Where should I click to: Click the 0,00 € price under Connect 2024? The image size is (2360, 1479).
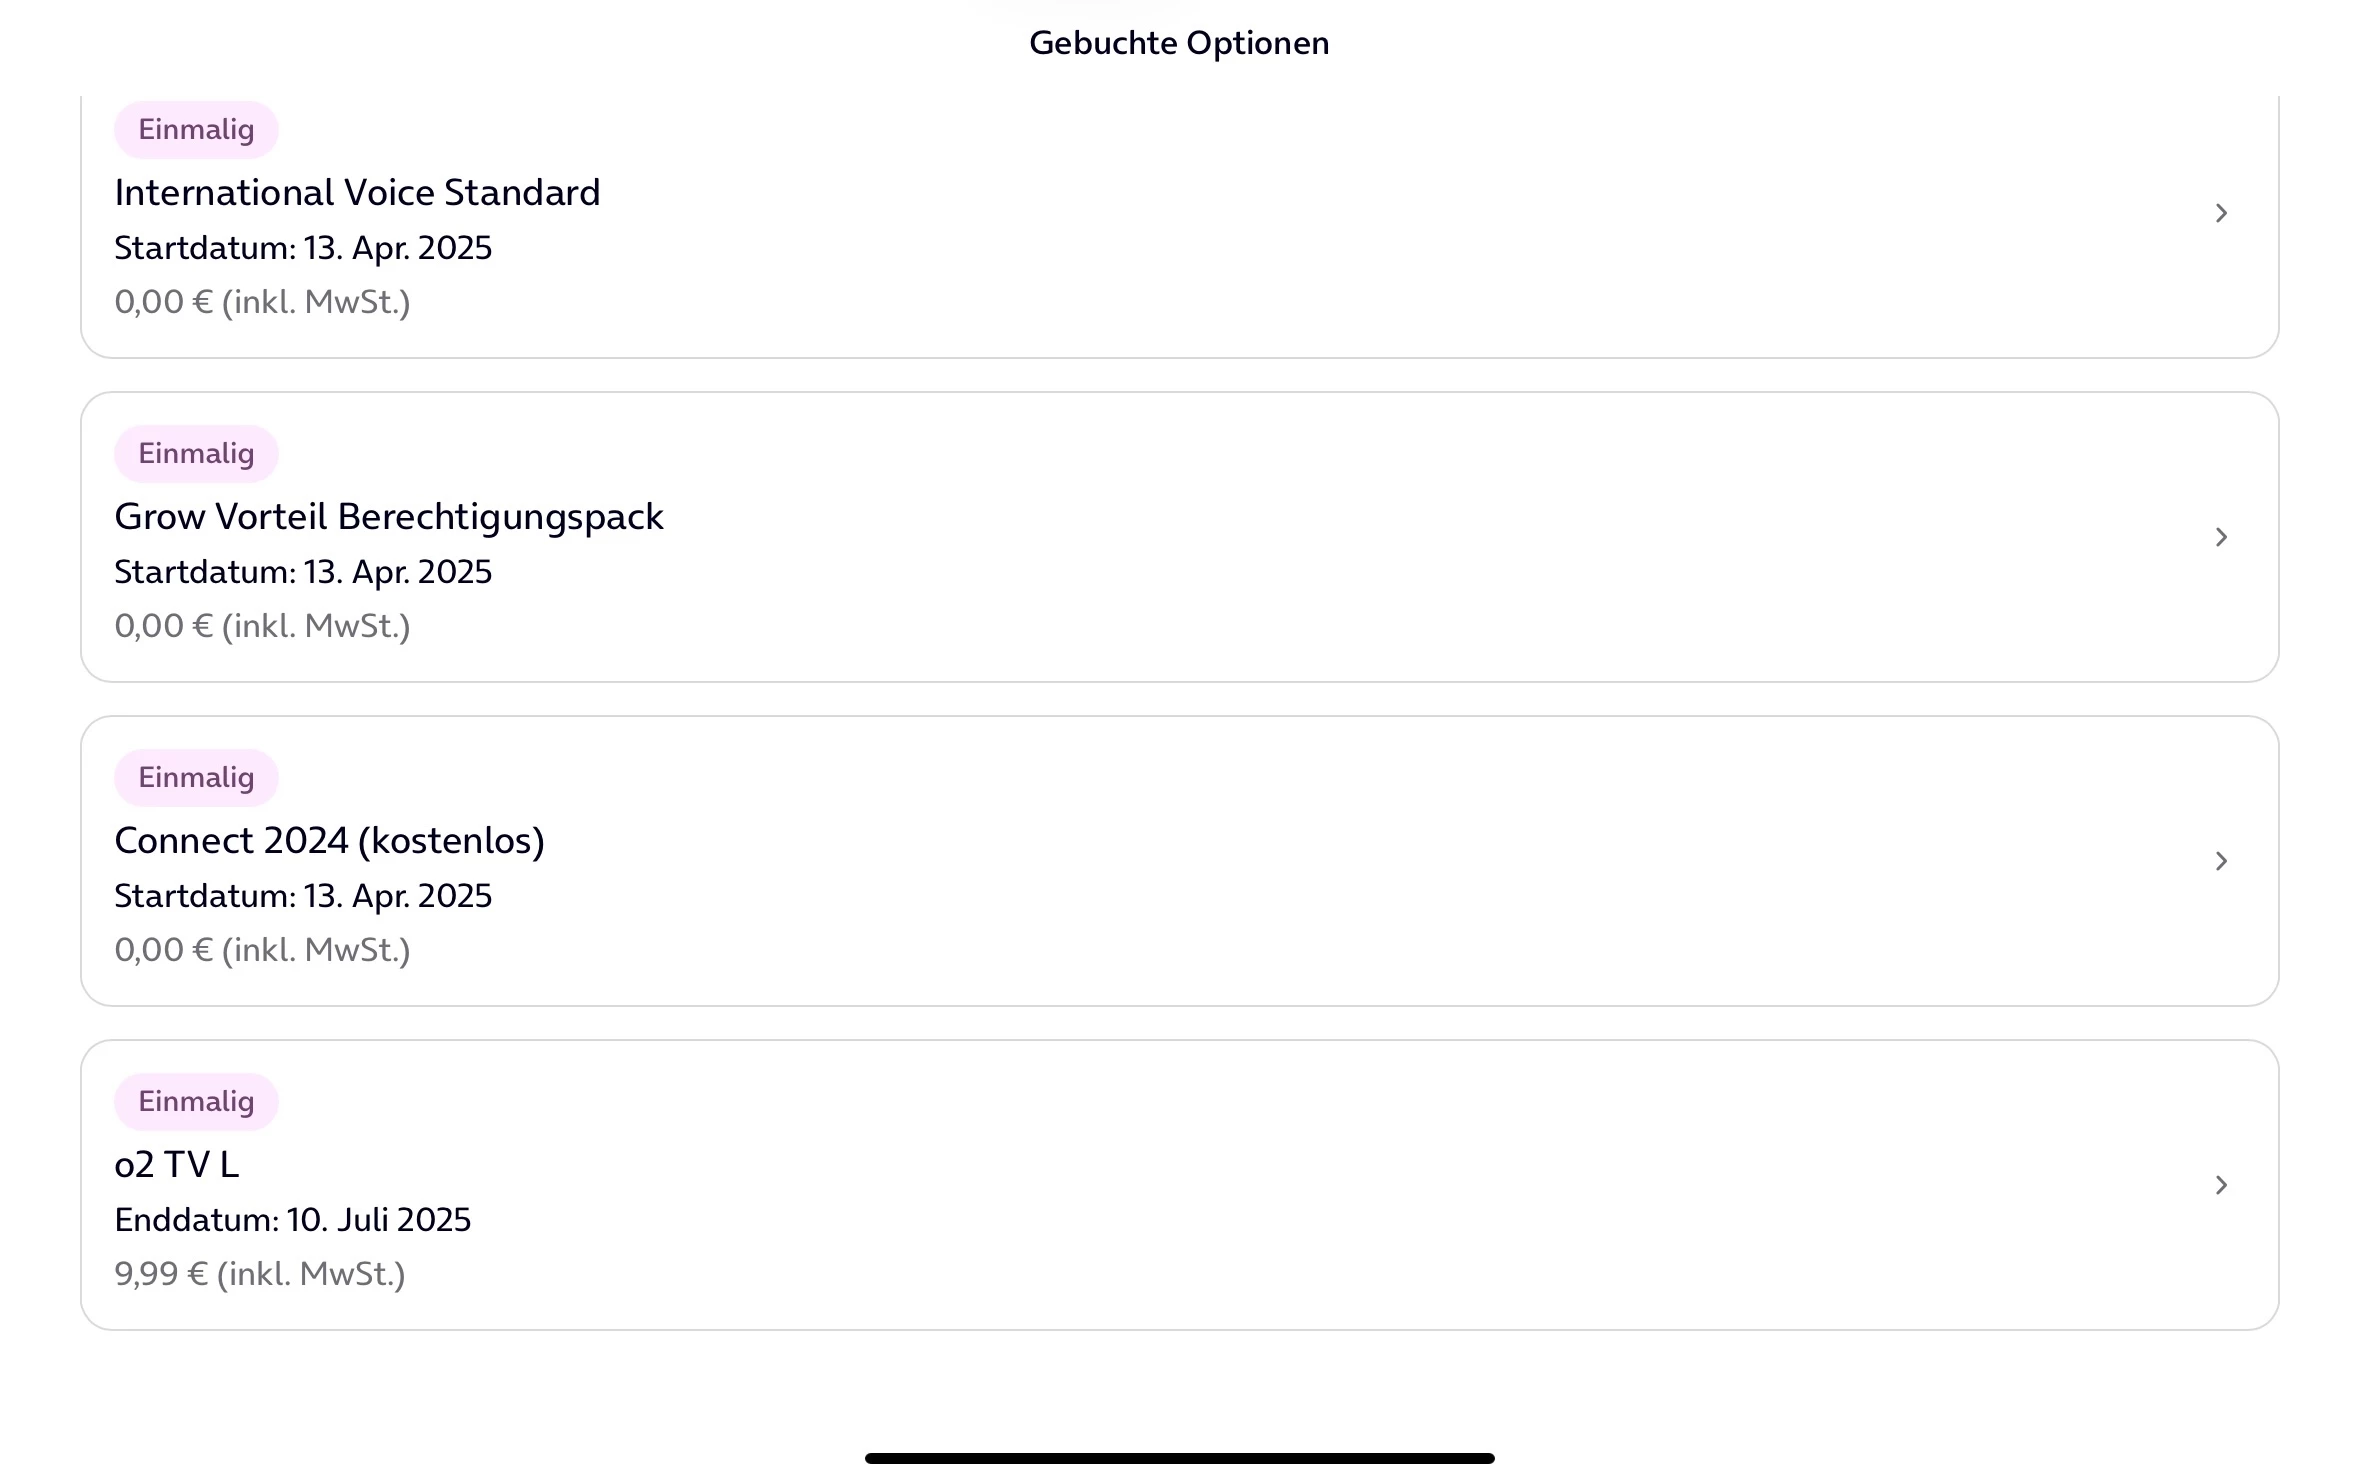pyautogui.click(x=262, y=950)
